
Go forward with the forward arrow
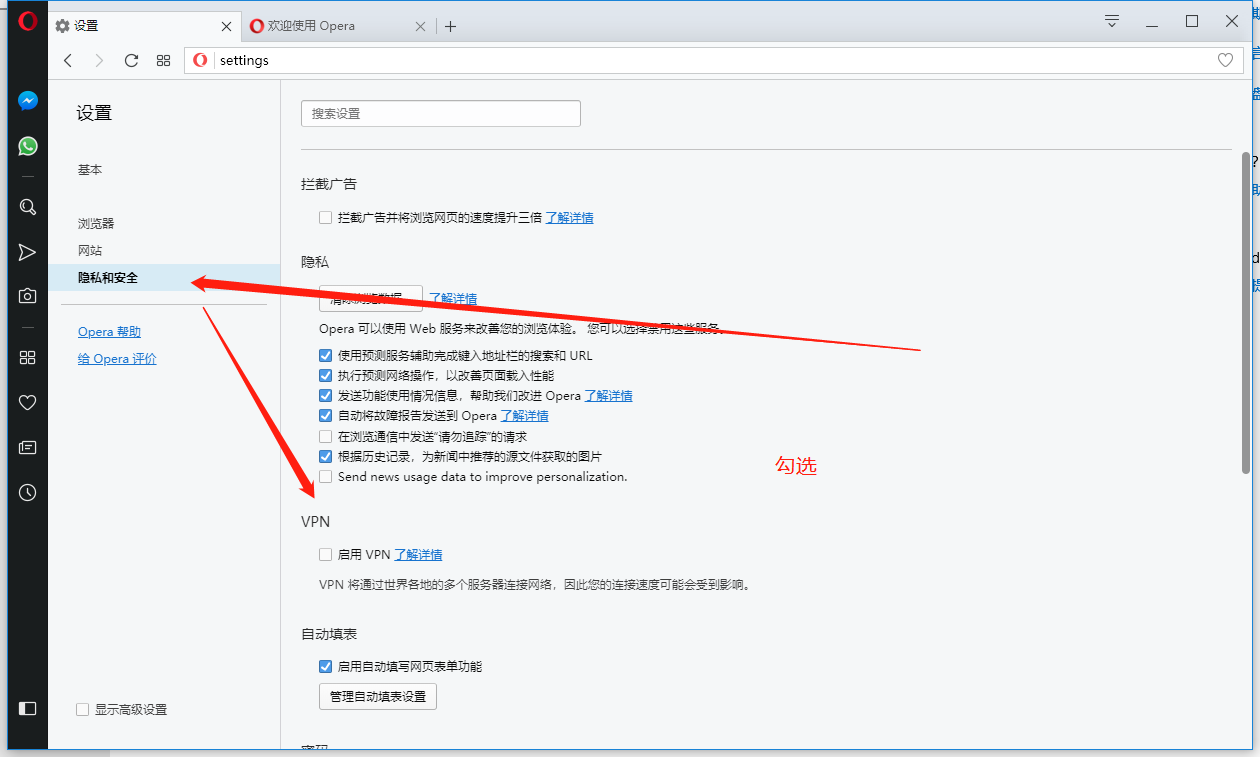(x=99, y=60)
